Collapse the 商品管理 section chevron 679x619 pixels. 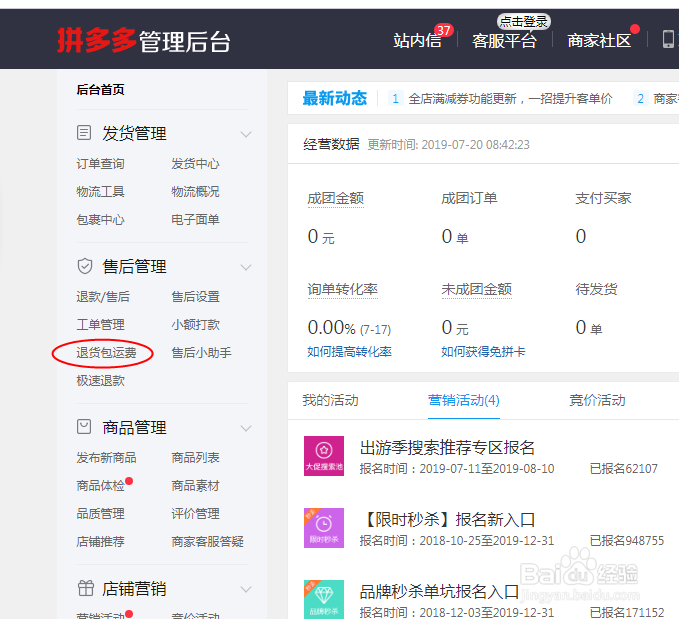246,428
